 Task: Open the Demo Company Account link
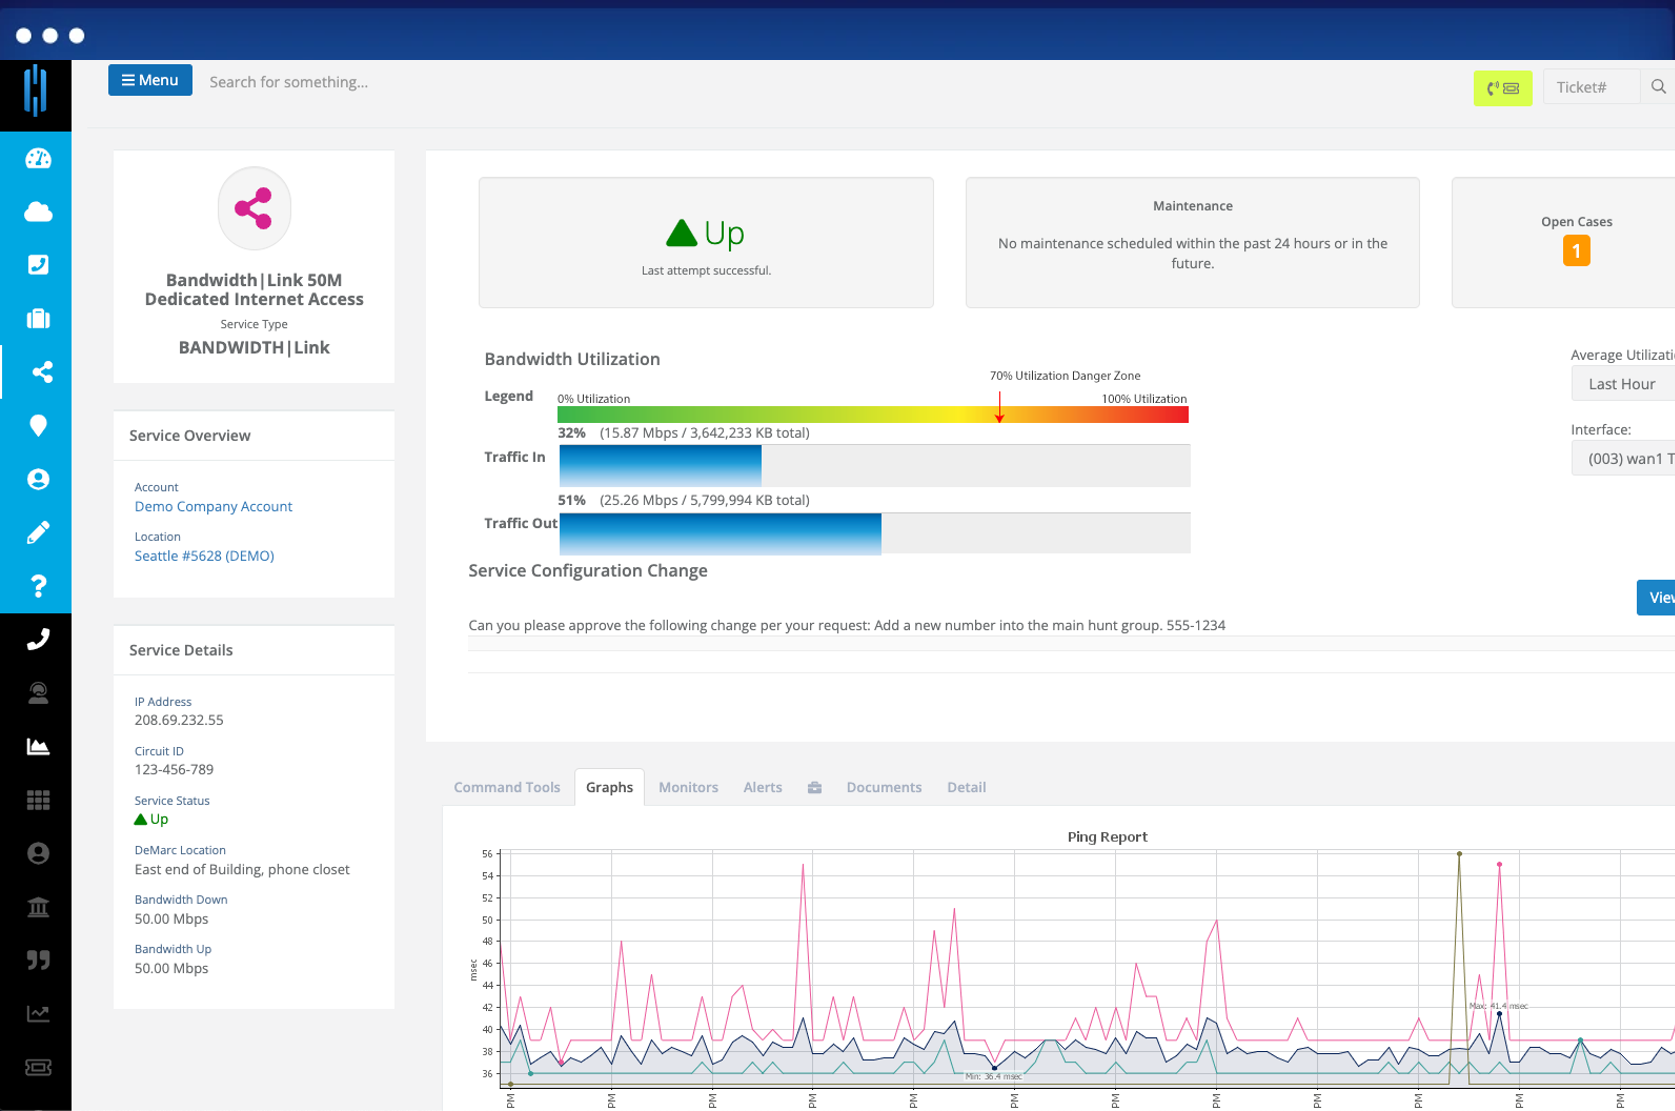pos(213,506)
